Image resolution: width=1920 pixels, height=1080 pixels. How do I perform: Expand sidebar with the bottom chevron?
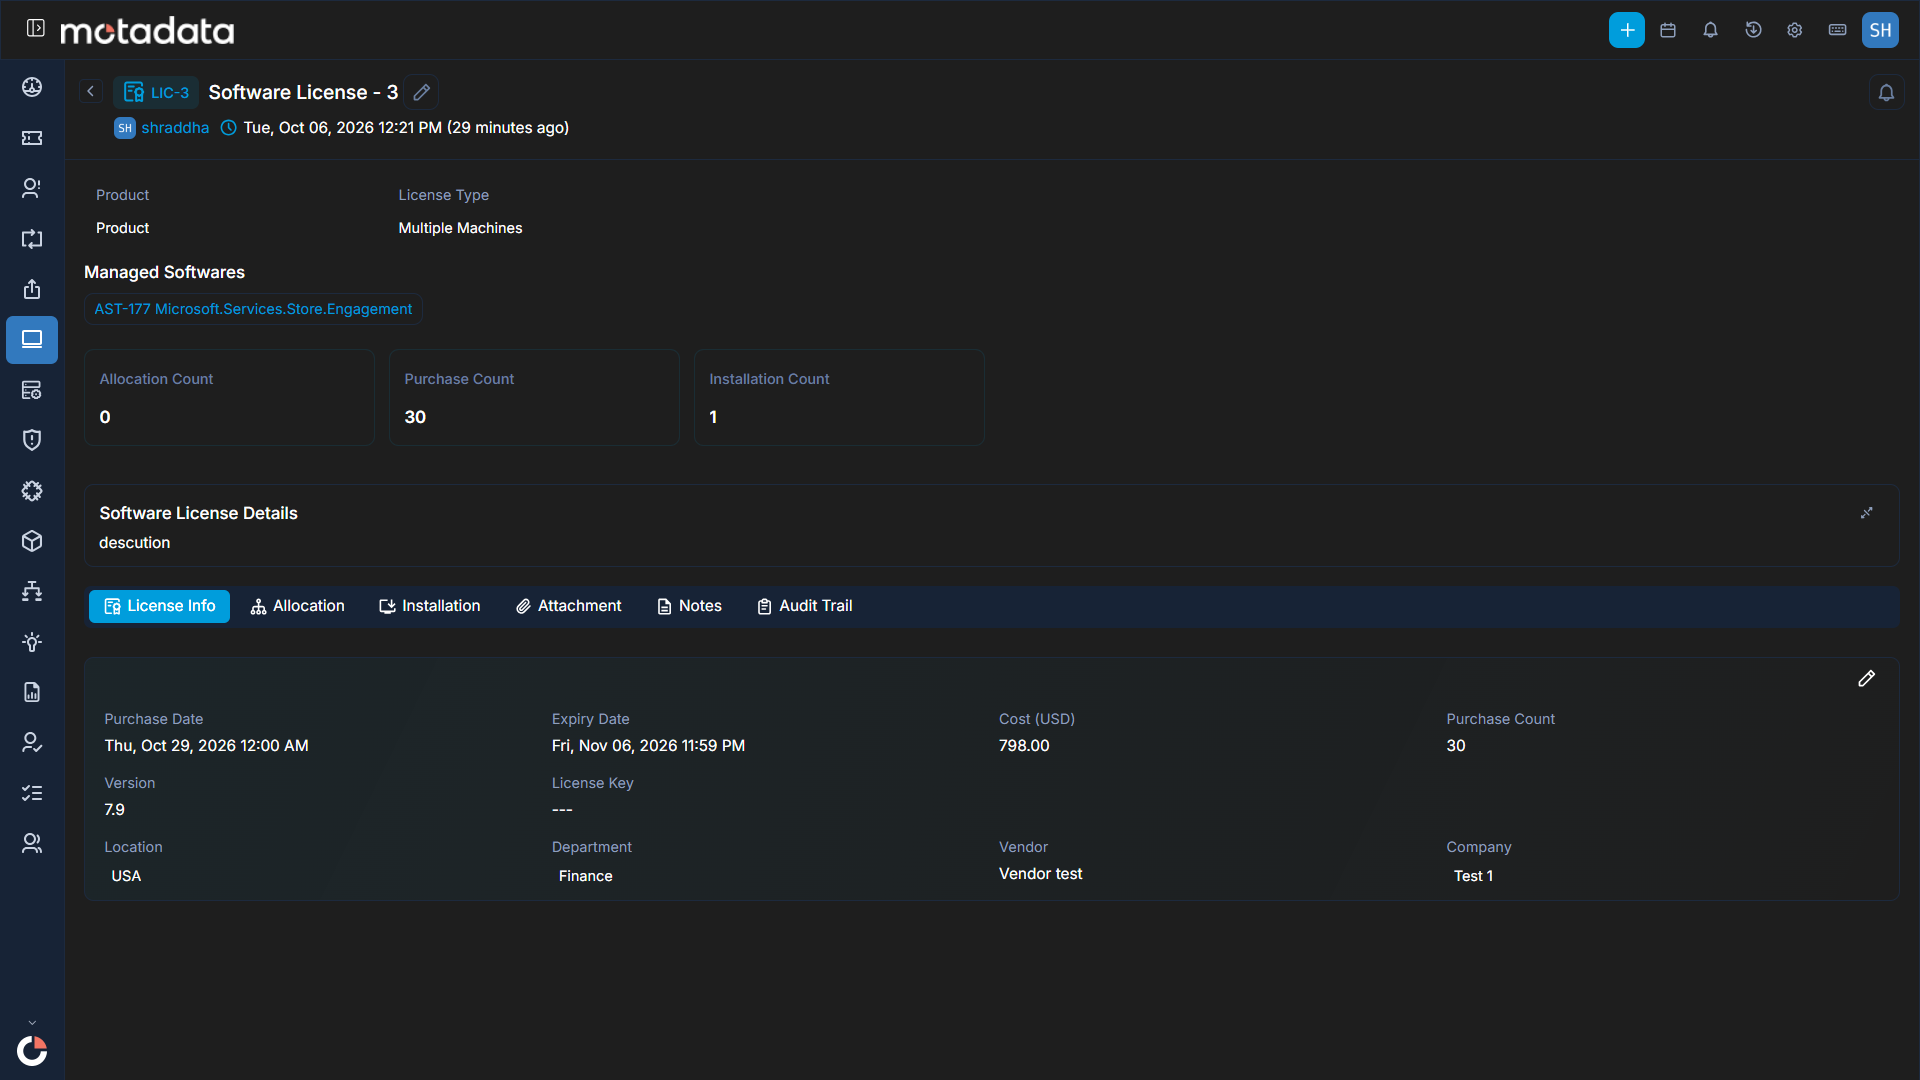[32, 1023]
